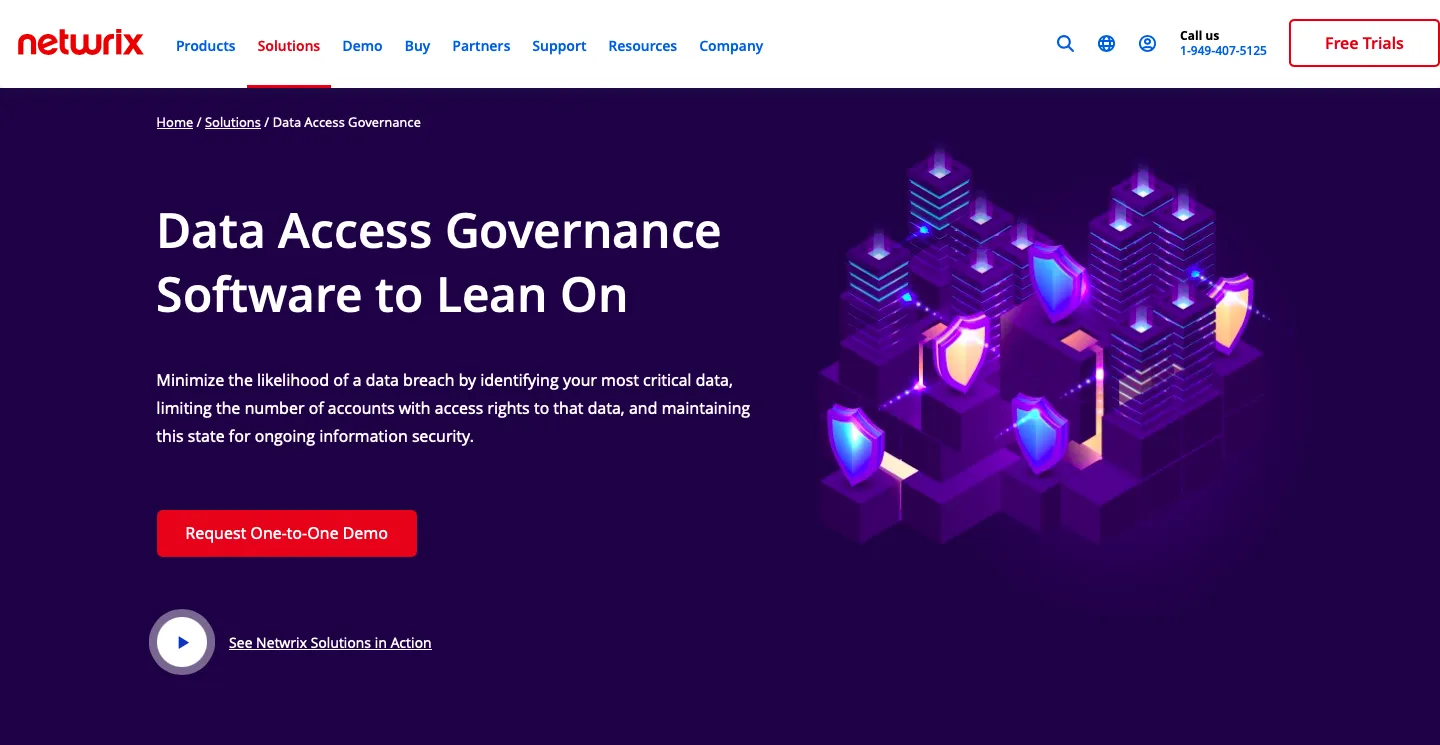Open the Partners menu

click(481, 46)
